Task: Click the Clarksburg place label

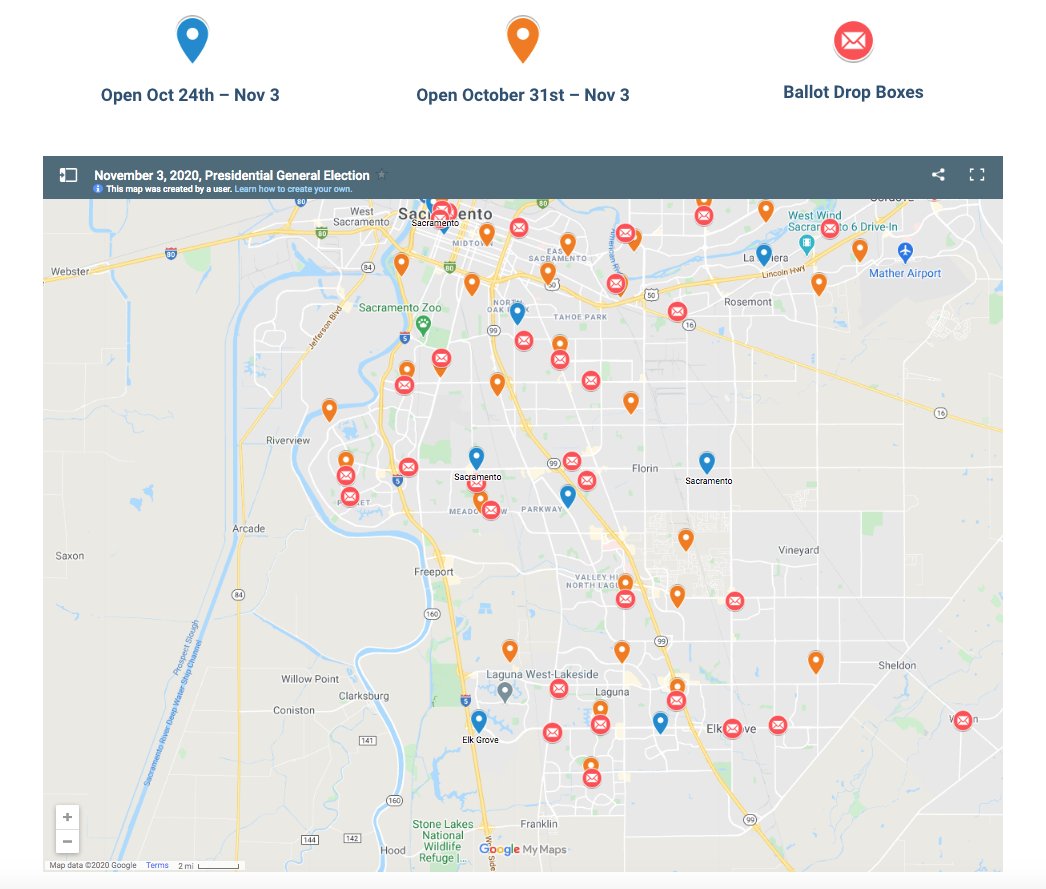Action: tap(364, 696)
